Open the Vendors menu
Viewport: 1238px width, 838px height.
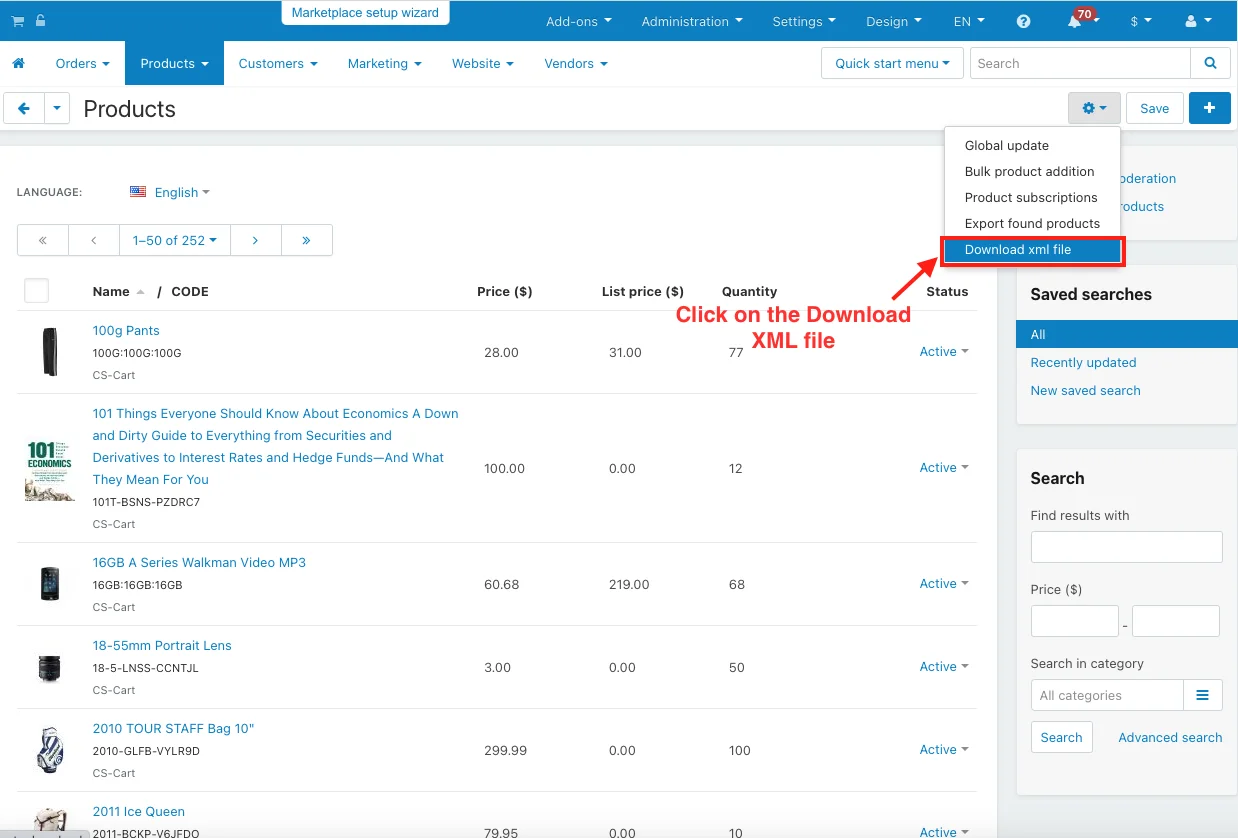tap(576, 63)
